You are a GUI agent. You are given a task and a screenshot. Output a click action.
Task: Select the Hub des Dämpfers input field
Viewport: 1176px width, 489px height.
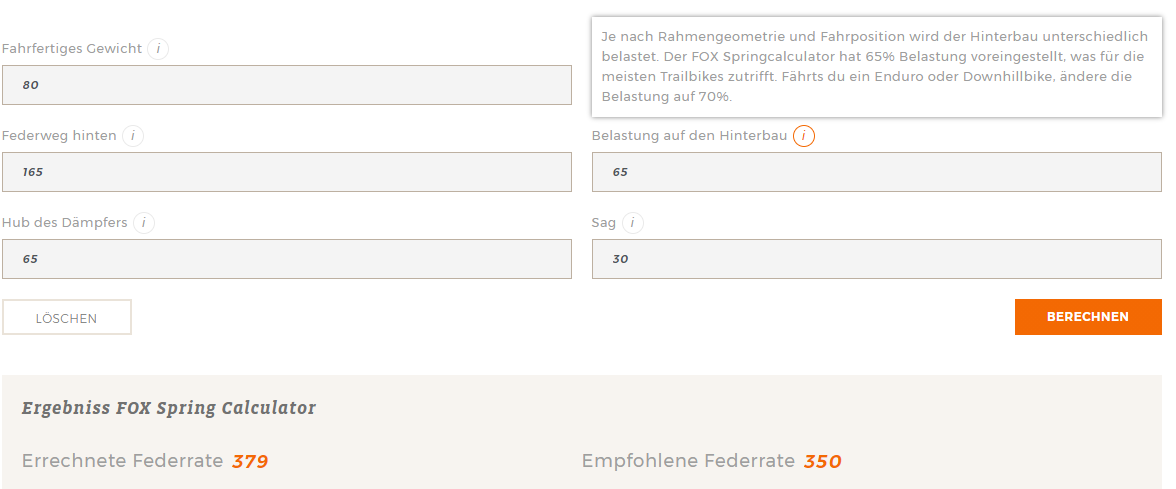[x=287, y=259]
